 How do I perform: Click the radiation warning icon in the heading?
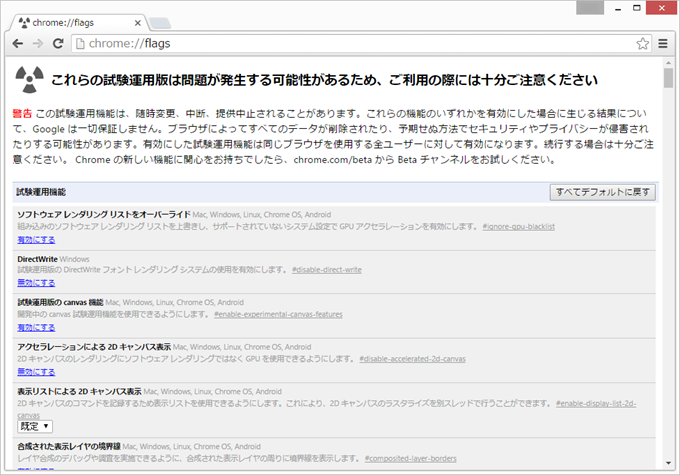(x=29, y=79)
